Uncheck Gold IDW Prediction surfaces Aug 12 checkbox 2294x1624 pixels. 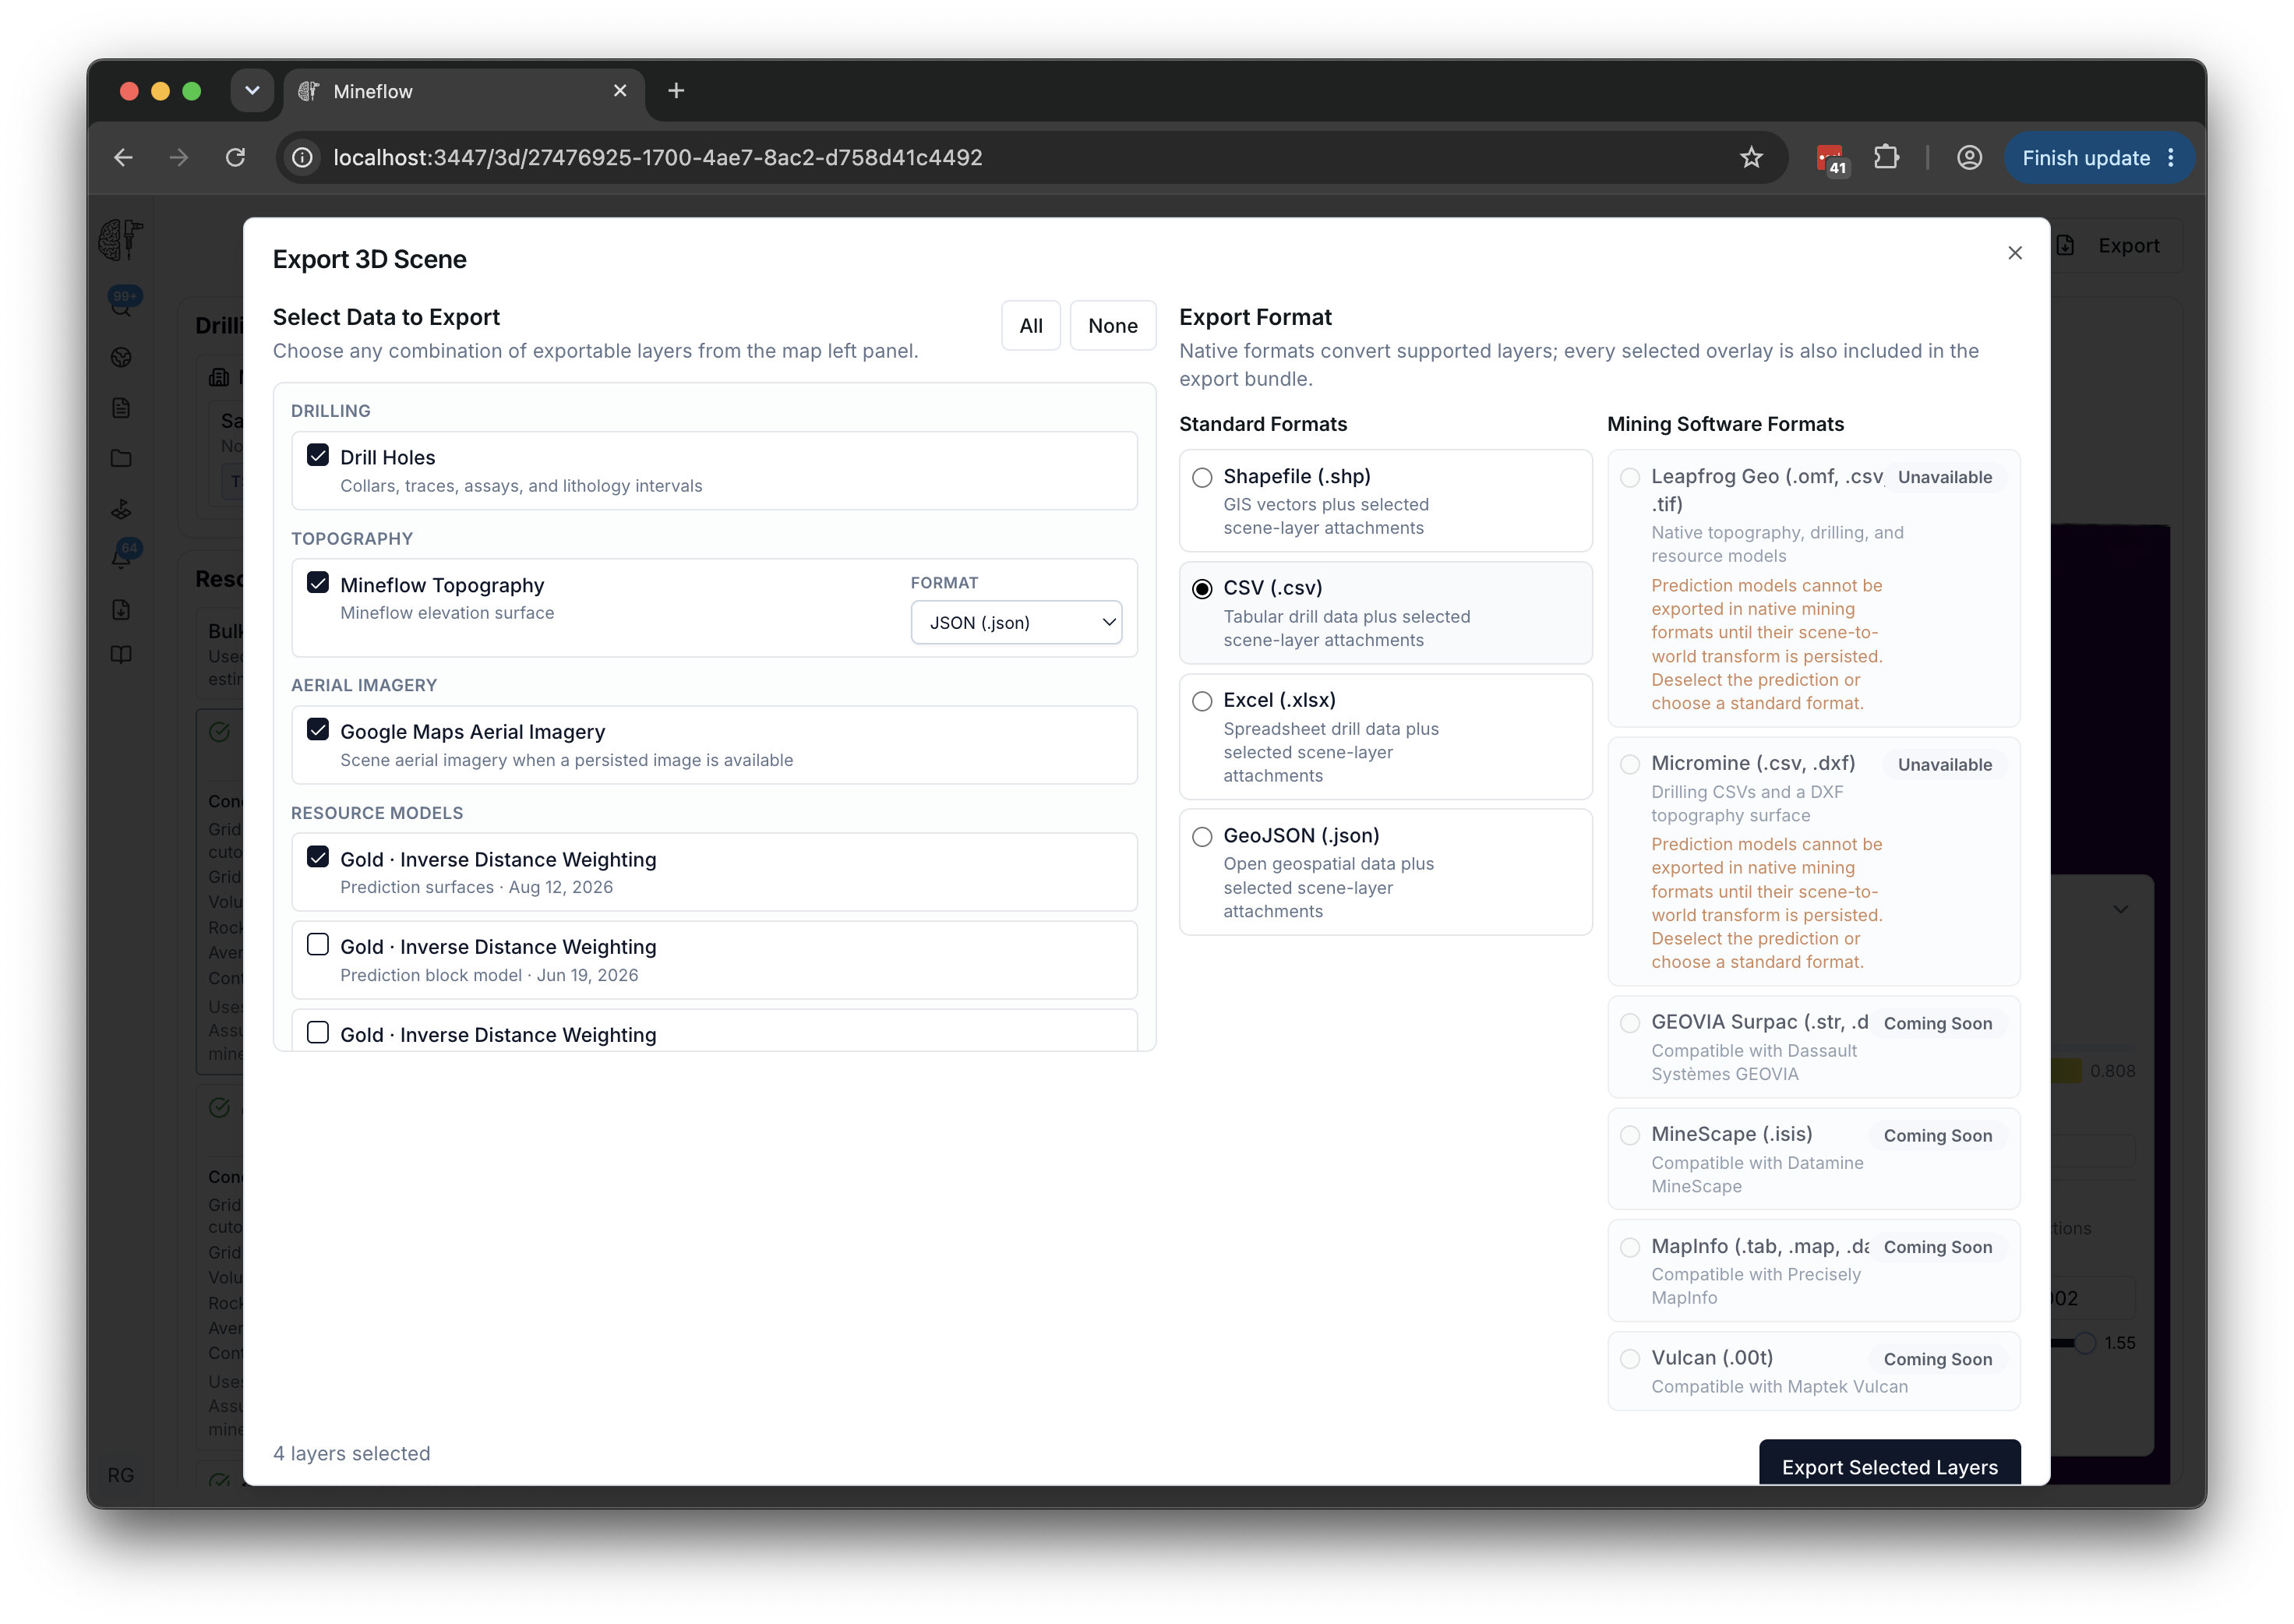318,857
